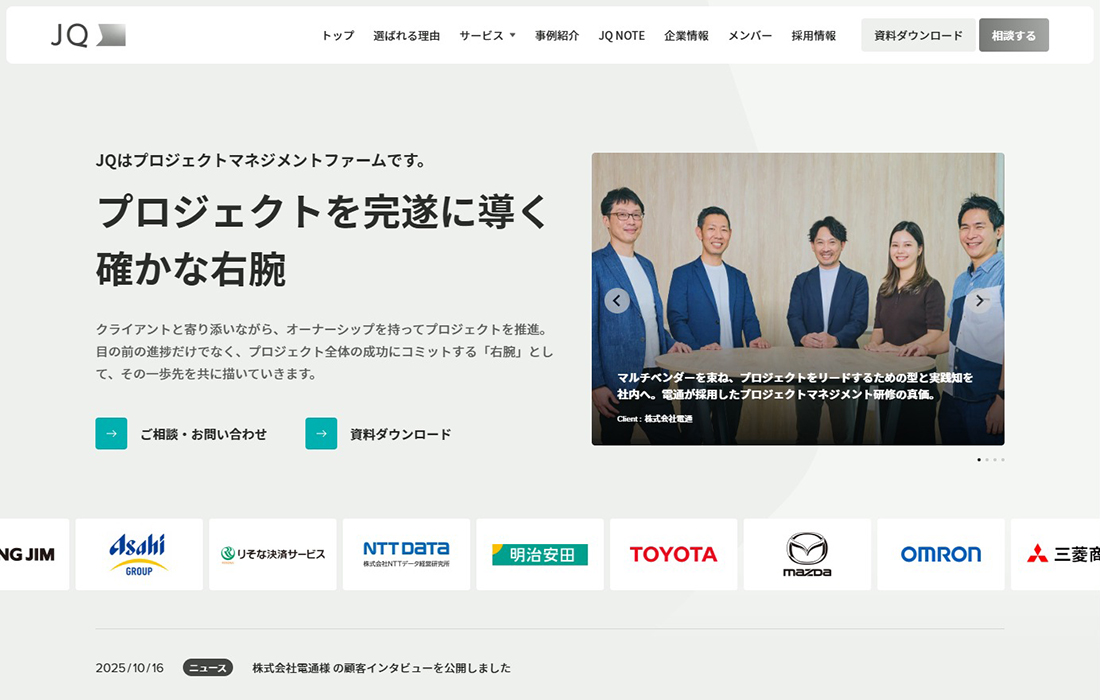Select the second carousel indicator dot
The height and width of the screenshot is (700, 1100).
(x=988, y=460)
